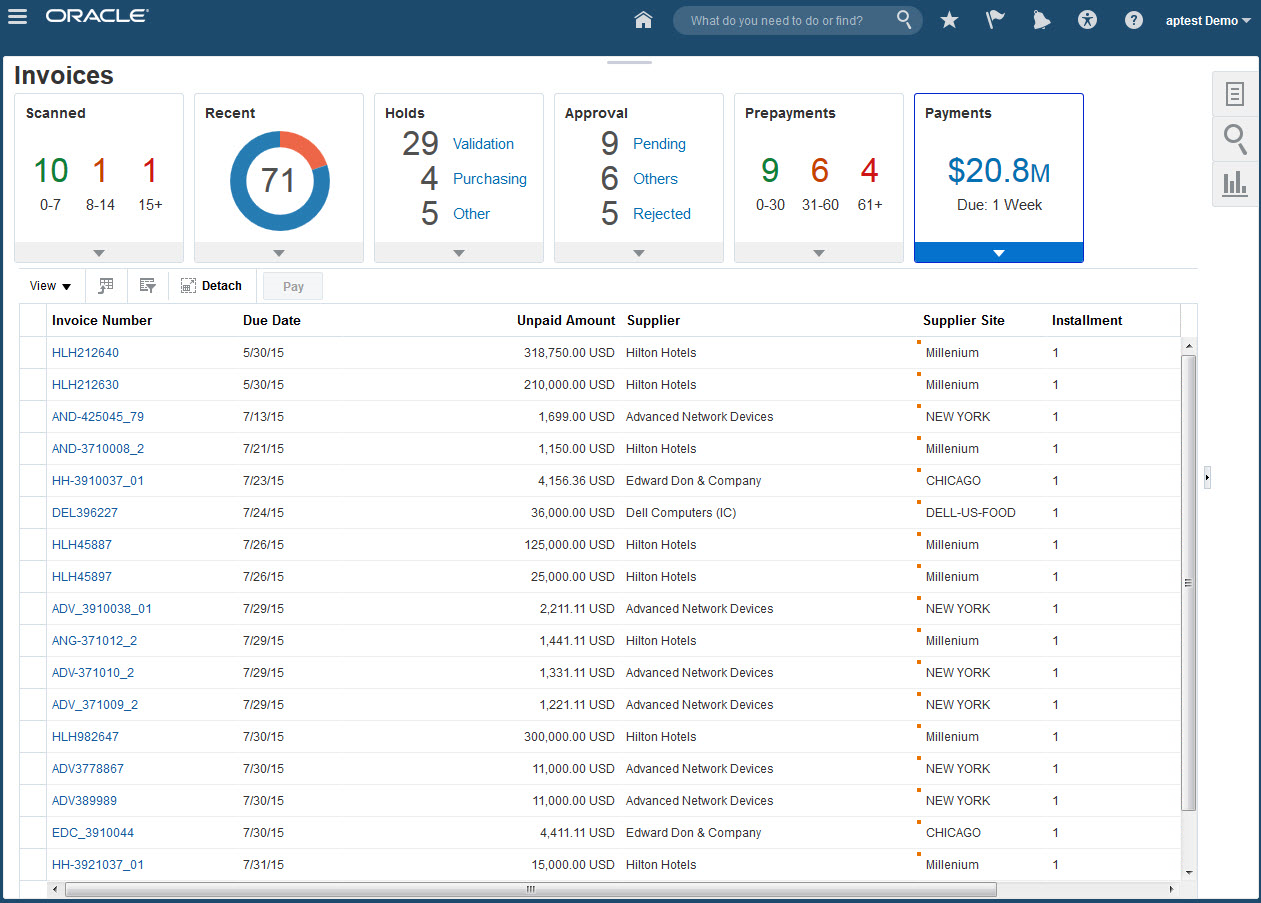Open Validation holds link
The height and width of the screenshot is (903, 1261).
[x=483, y=144]
